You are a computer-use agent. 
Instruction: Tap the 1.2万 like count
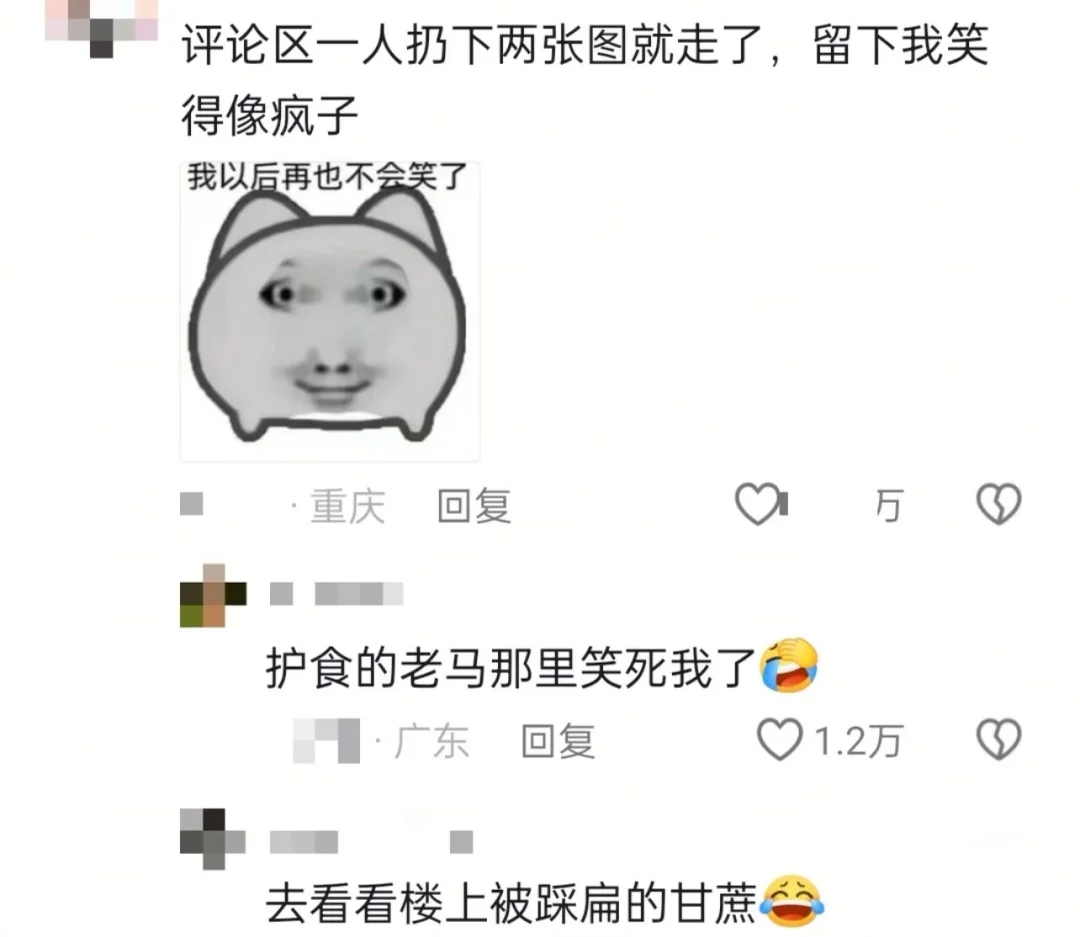858,742
